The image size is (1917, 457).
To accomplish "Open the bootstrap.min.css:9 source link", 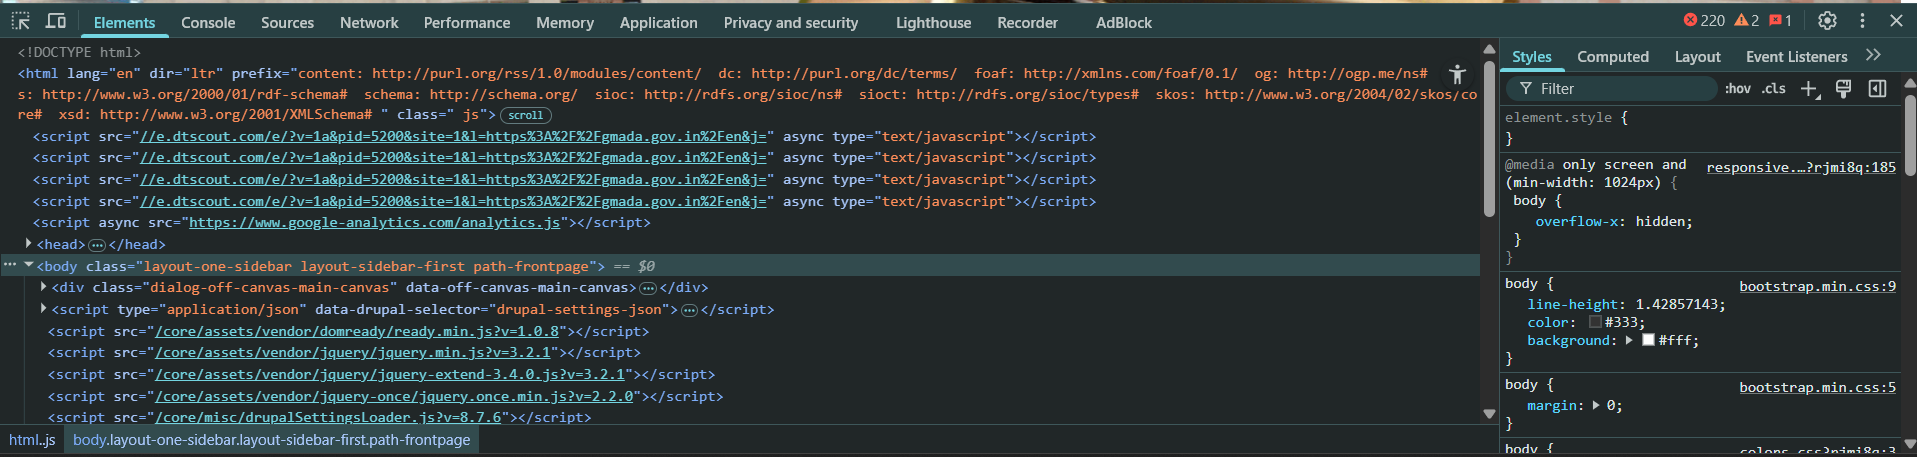I will click(x=1817, y=286).
